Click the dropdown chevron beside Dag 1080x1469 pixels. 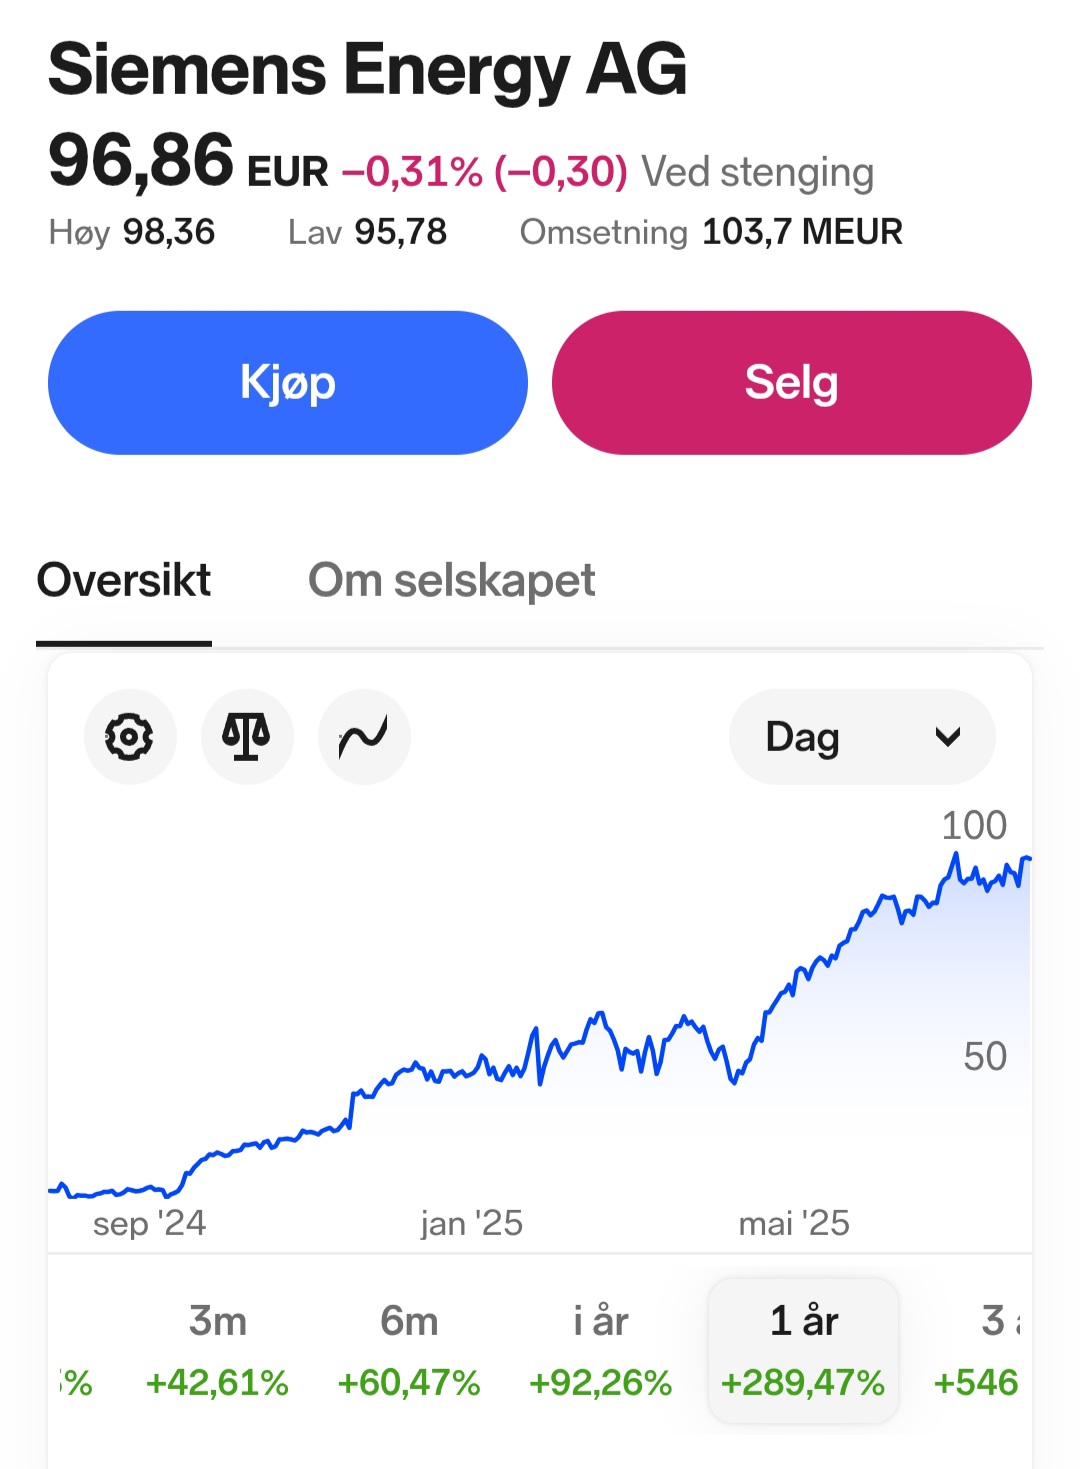pos(947,737)
